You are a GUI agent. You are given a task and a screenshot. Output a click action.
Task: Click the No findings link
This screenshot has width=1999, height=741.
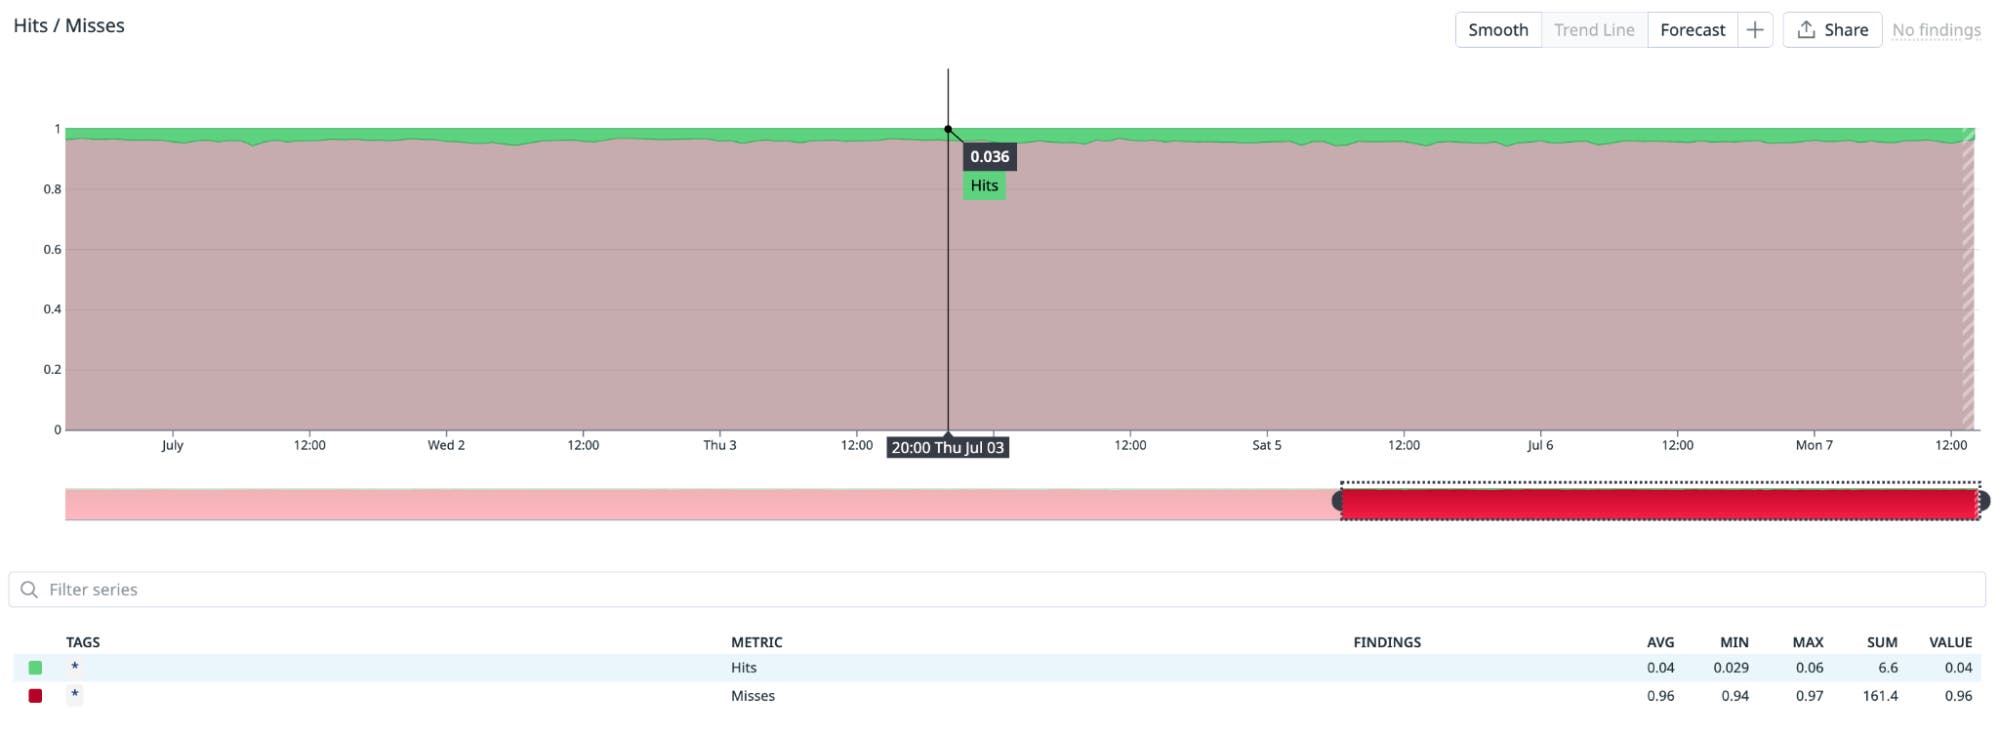1936,30
